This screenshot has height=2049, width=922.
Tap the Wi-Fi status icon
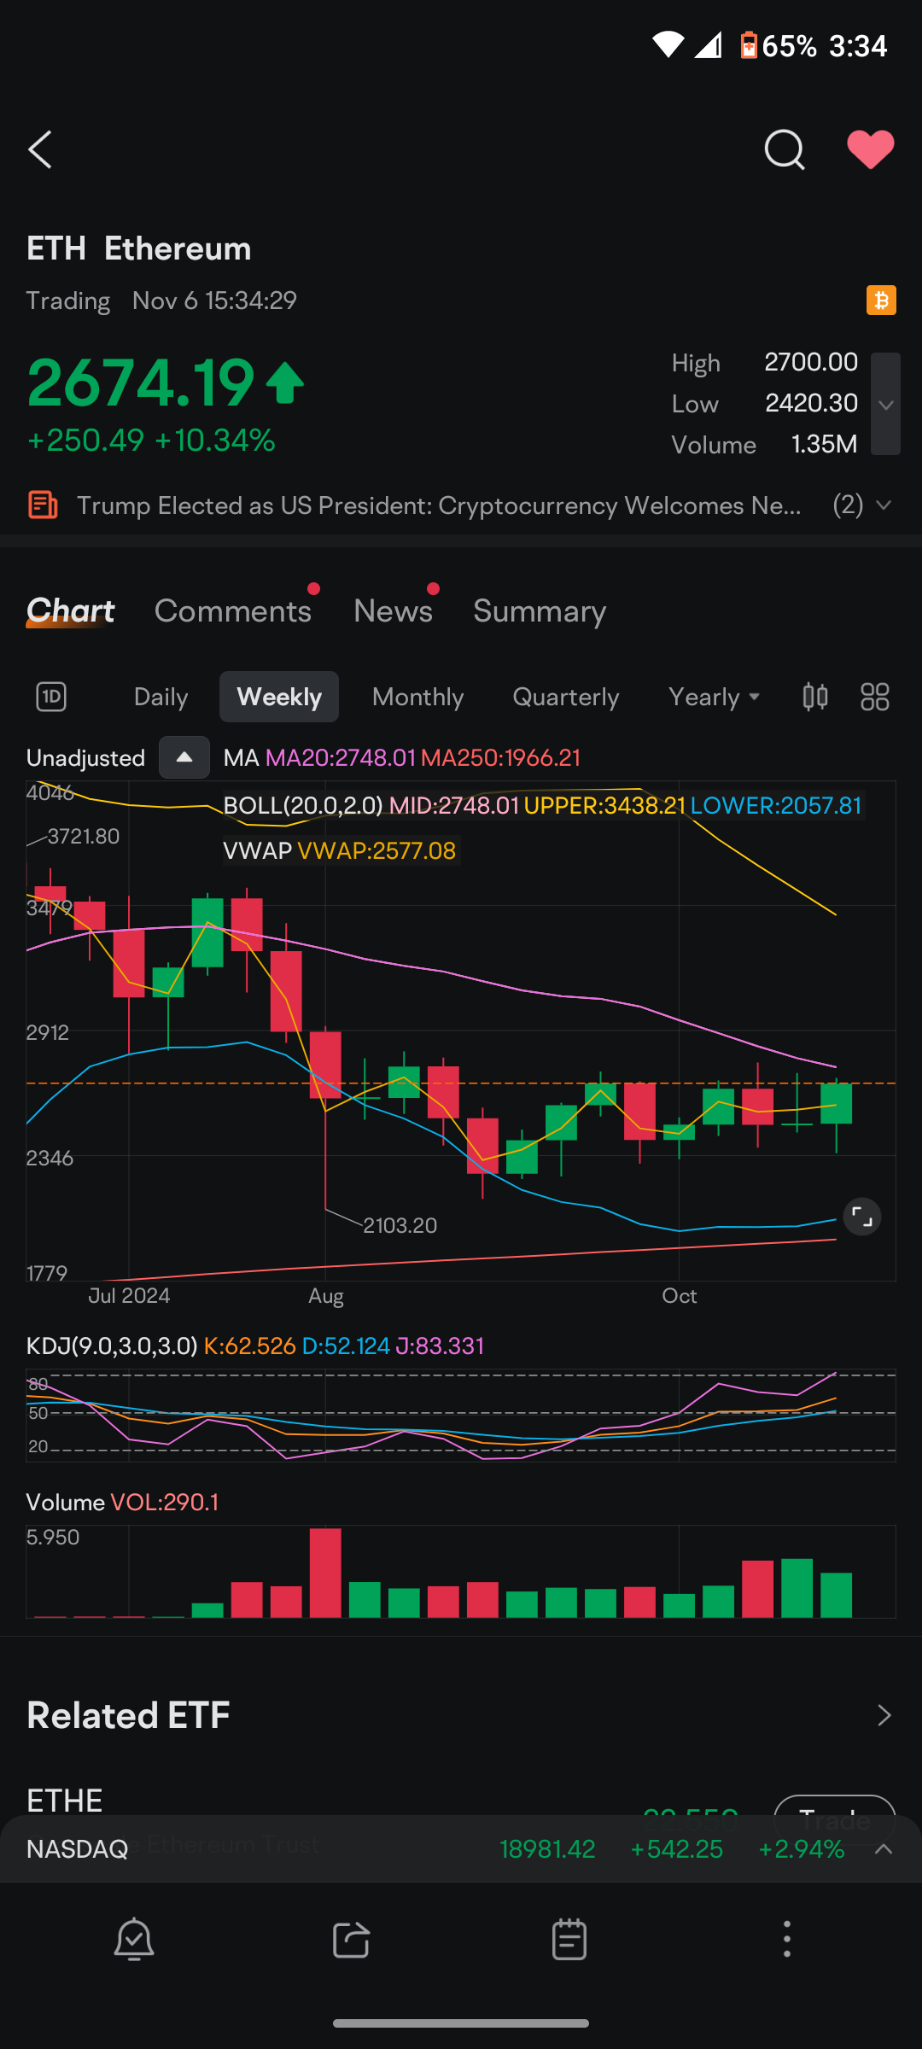point(668,45)
